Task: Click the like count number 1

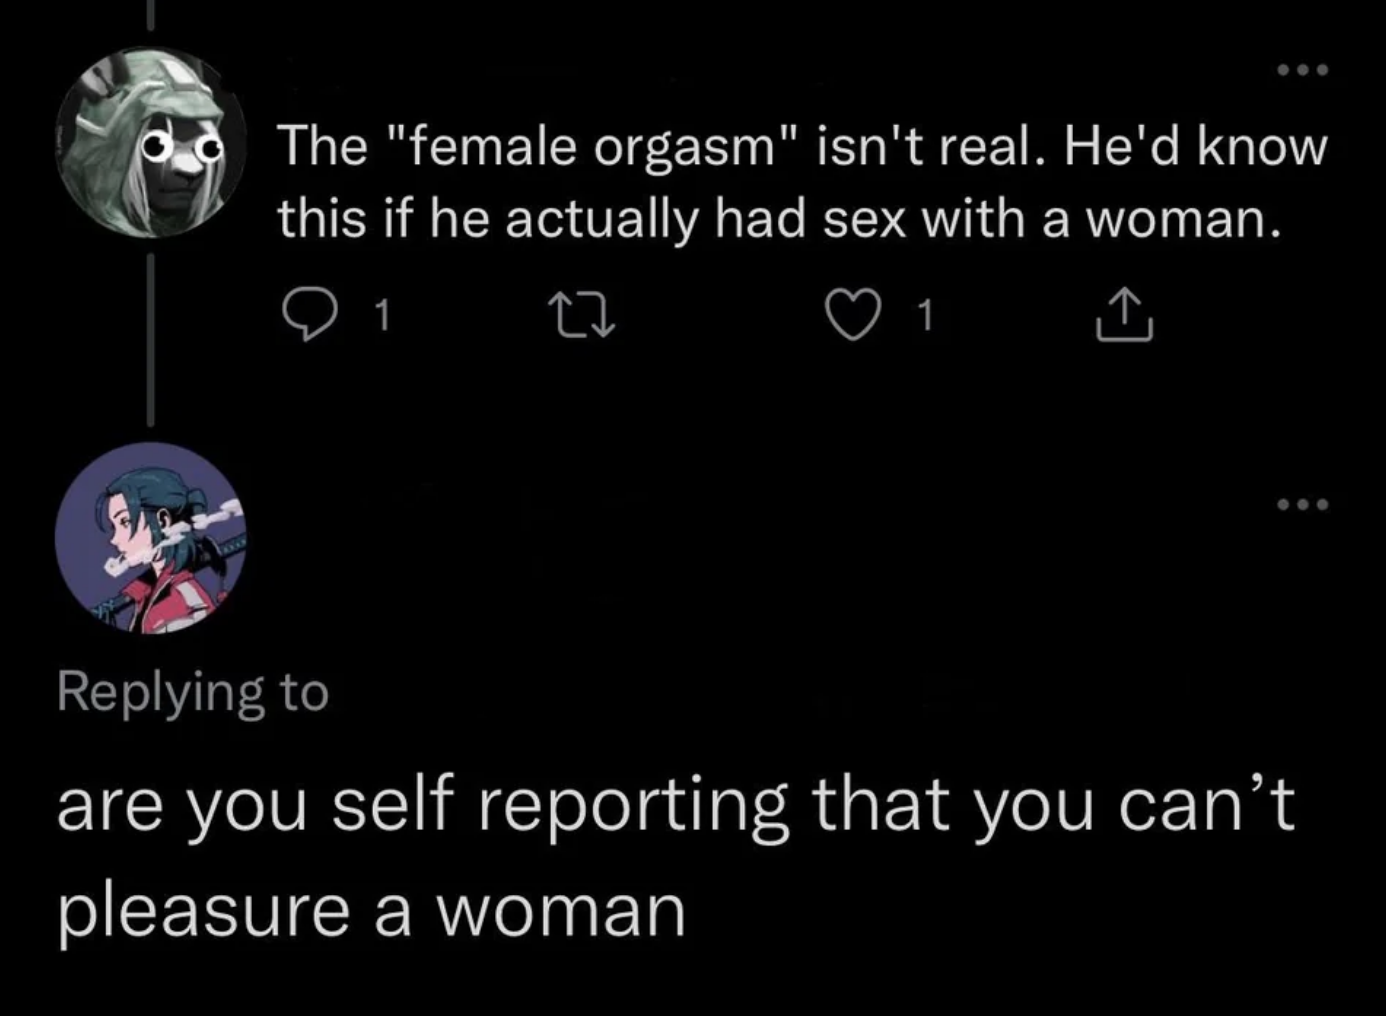Action: (925, 317)
